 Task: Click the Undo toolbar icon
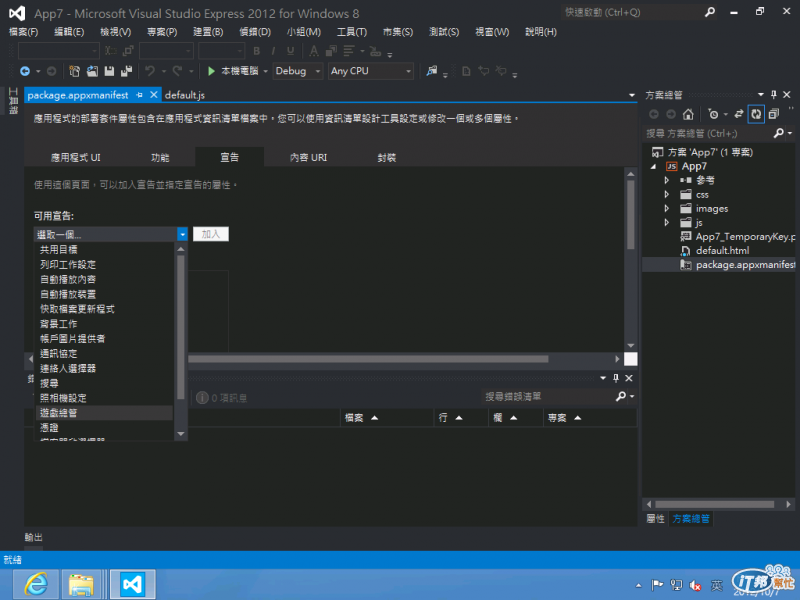coord(149,71)
